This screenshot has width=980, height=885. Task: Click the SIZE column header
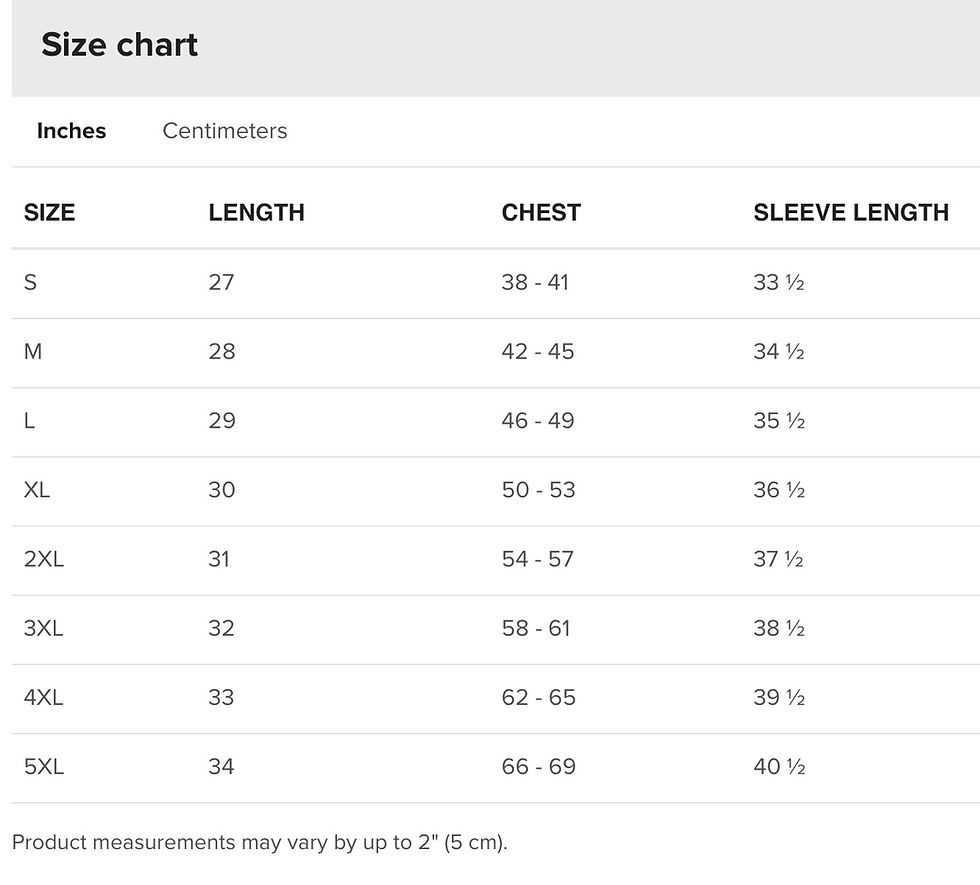pyautogui.click(x=49, y=212)
